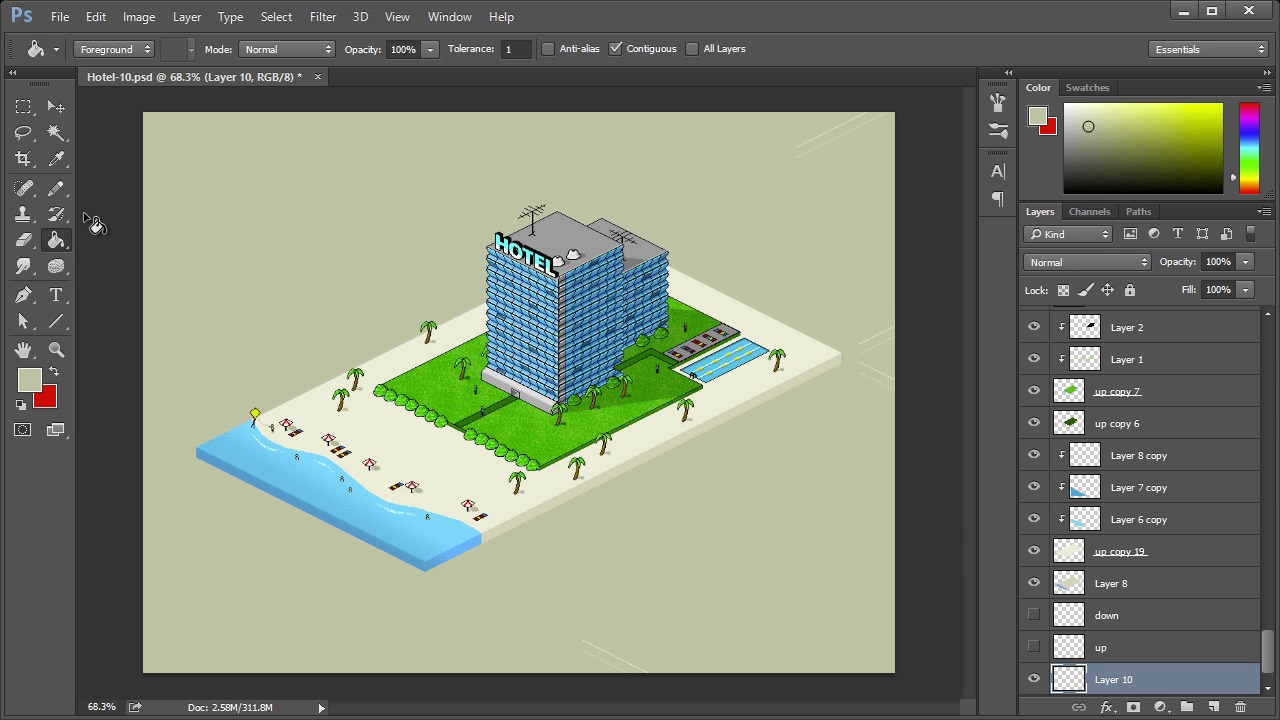Image resolution: width=1280 pixels, height=720 pixels.
Task: Enable the All Layers checkbox
Action: coord(692,49)
